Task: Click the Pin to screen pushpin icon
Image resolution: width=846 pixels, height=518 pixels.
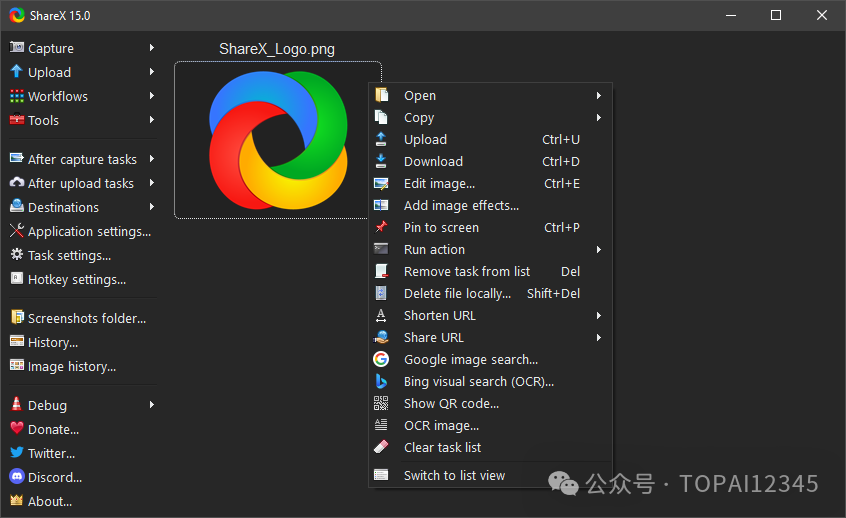Action: pyautogui.click(x=381, y=228)
